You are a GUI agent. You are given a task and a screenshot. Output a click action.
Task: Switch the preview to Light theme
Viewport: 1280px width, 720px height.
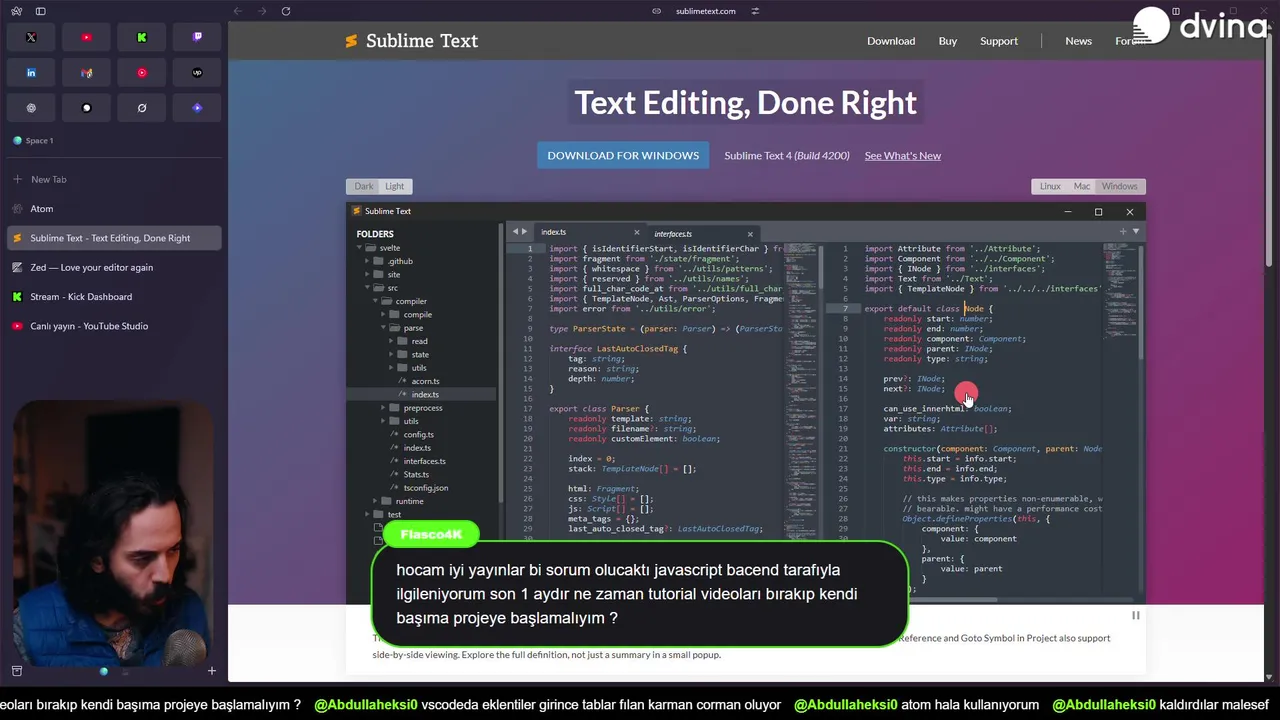click(395, 186)
